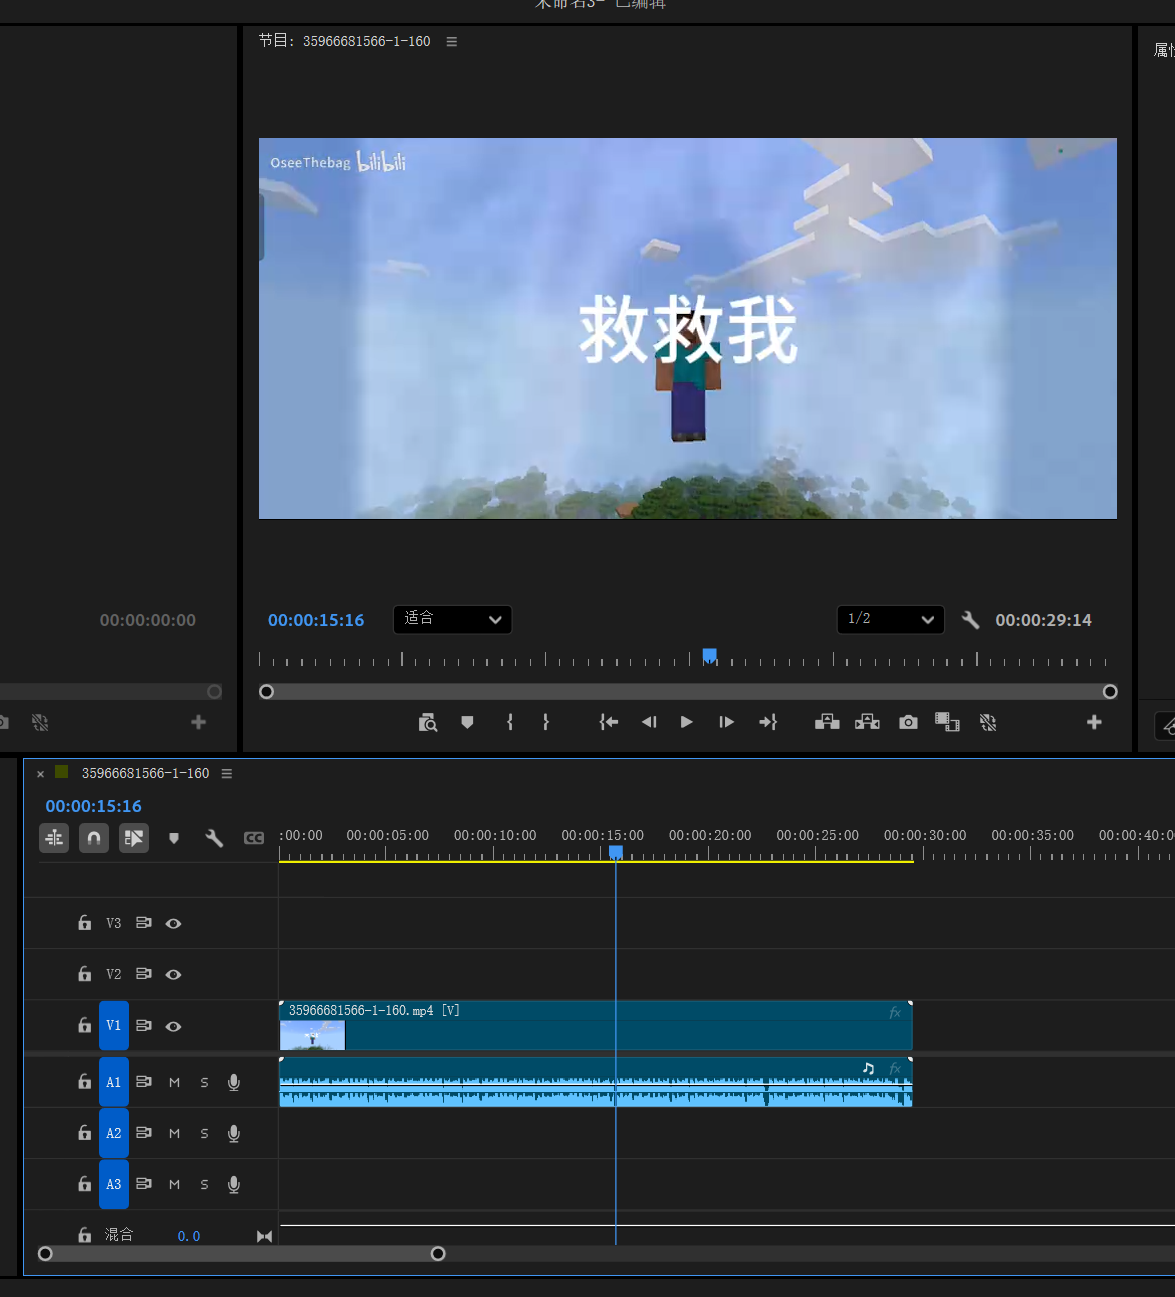Select the play button in program monitor
This screenshot has height=1297, width=1175.
coord(686,722)
